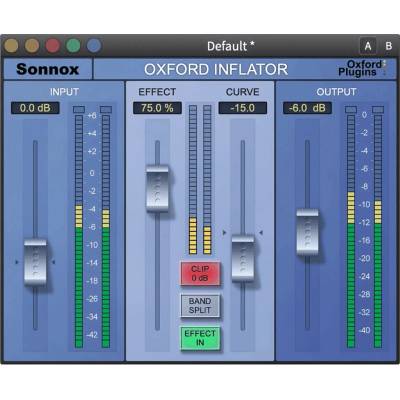The width and height of the screenshot is (400, 400).
Task: Select the output value field -6.0 dB
Action: tap(307, 108)
